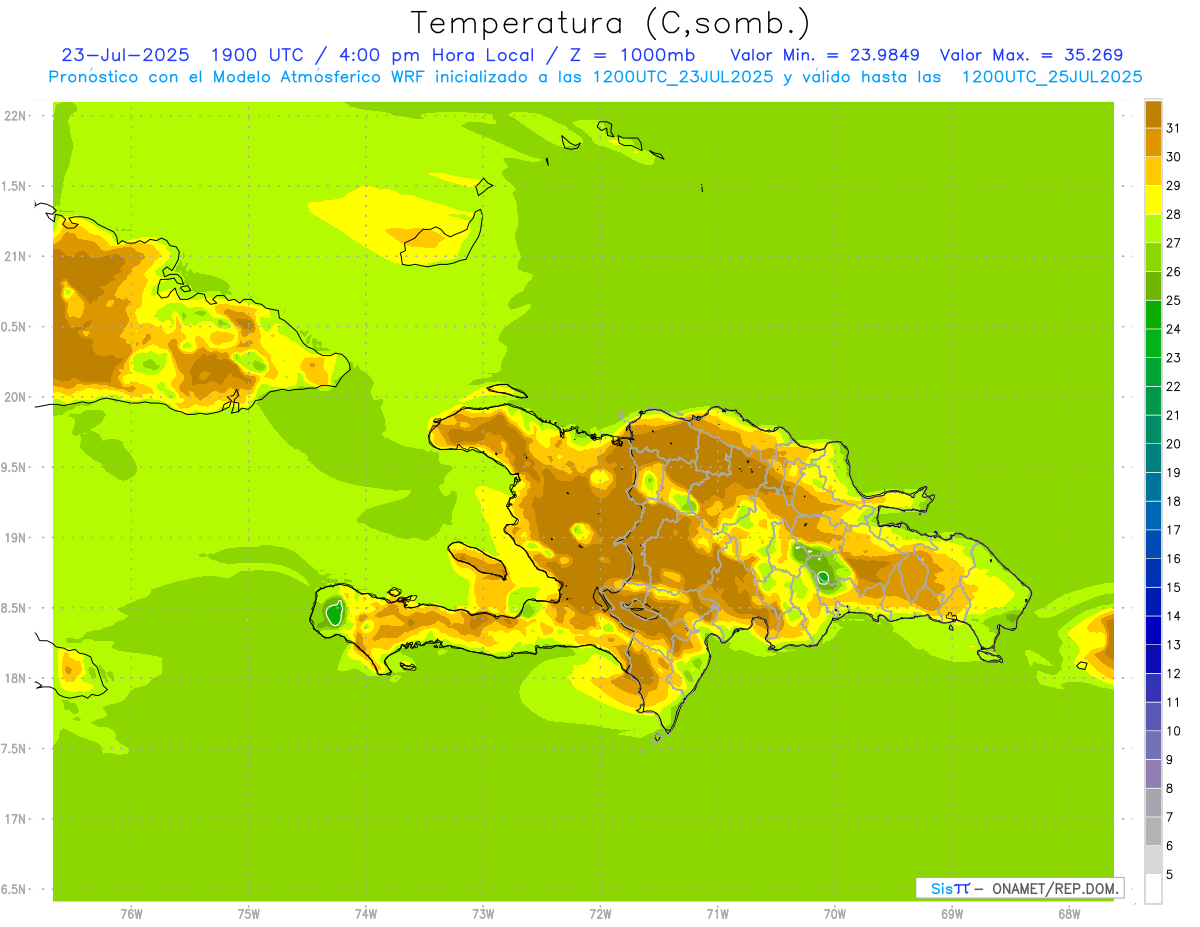Click the purple swatch between 8 and 9
The image size is (1200, 927).
[1154, 774]
